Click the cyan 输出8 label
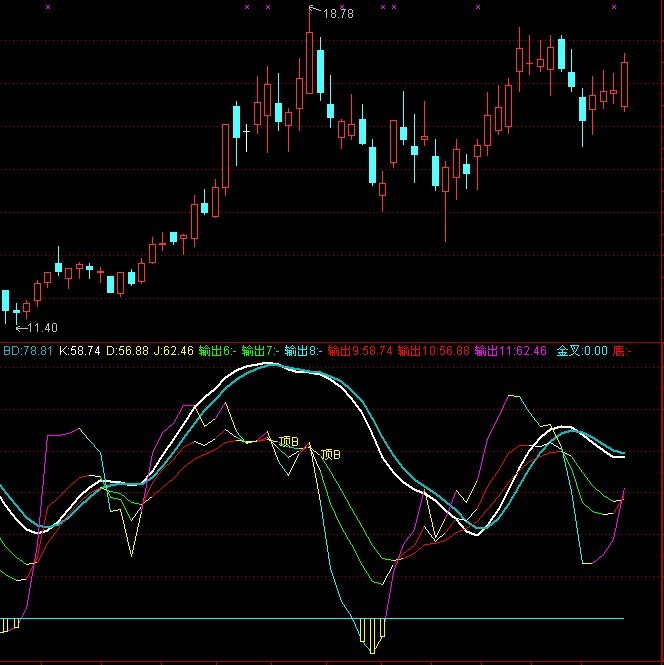The width and height of the screenshot is (664, 665). coord(304,351)
